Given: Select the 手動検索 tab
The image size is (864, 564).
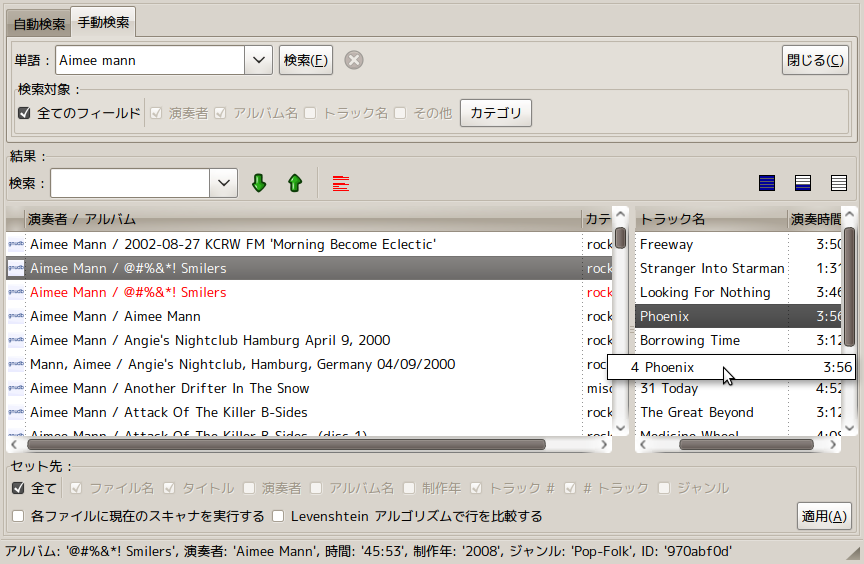Looking at the screenshot, I should [103, 23].
